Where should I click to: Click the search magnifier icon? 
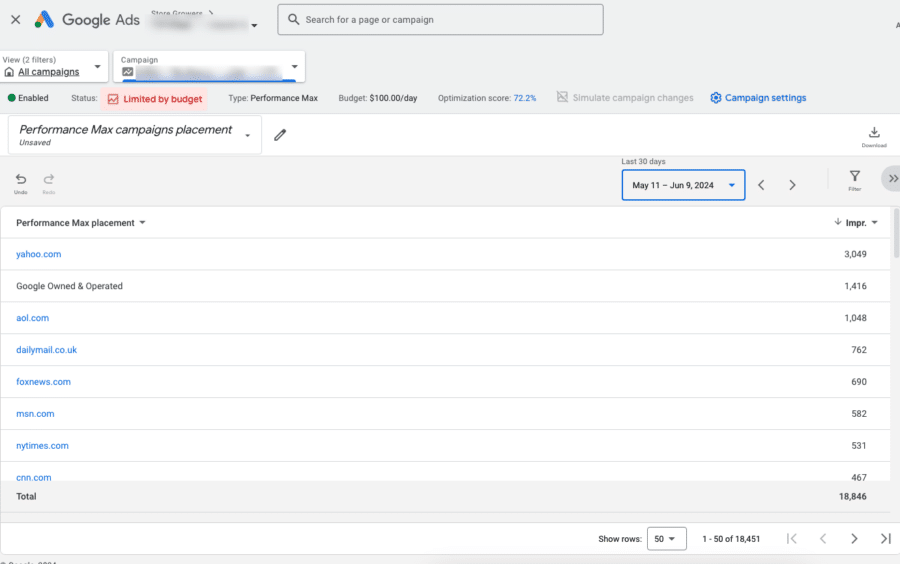coord(293,20)
